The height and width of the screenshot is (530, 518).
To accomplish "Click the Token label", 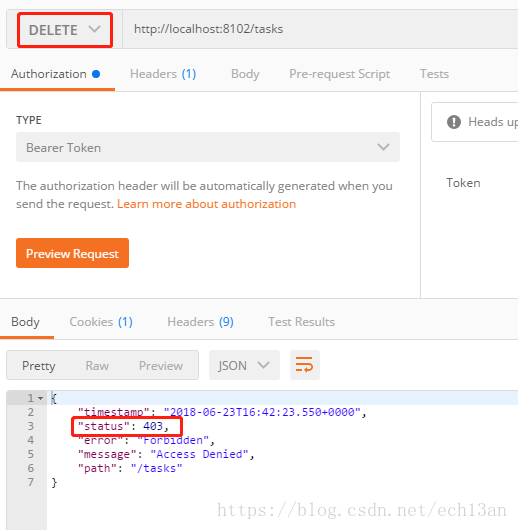I will pyautogui.click(x=463, y=183).
